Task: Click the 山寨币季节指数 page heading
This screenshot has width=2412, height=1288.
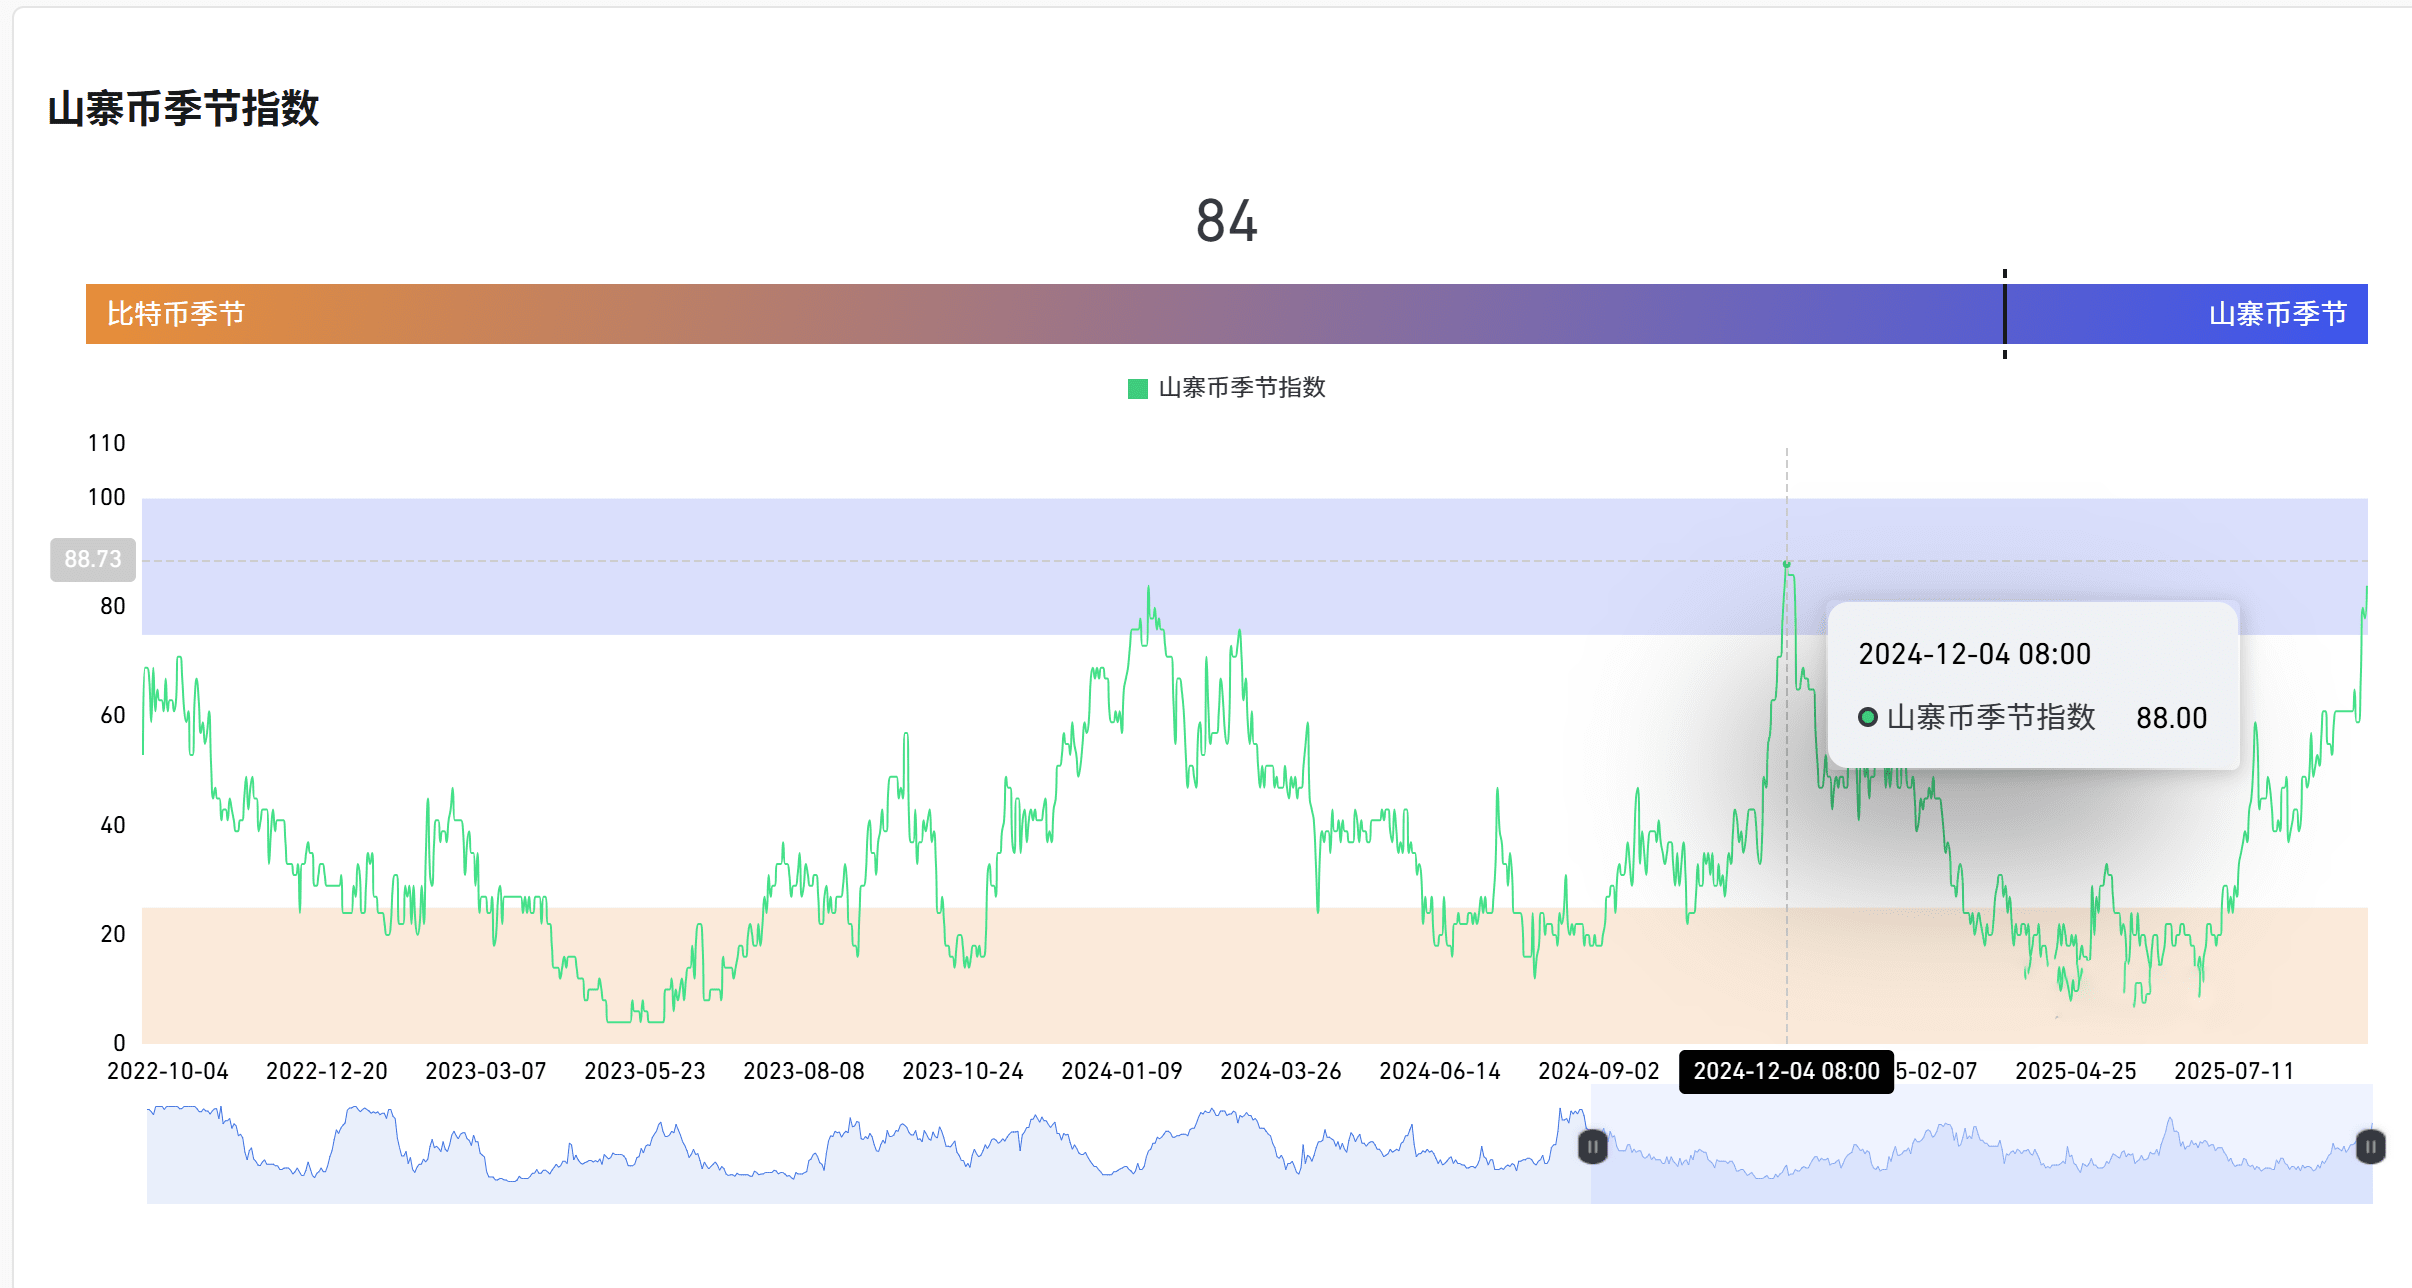Action: coord(183,108)
